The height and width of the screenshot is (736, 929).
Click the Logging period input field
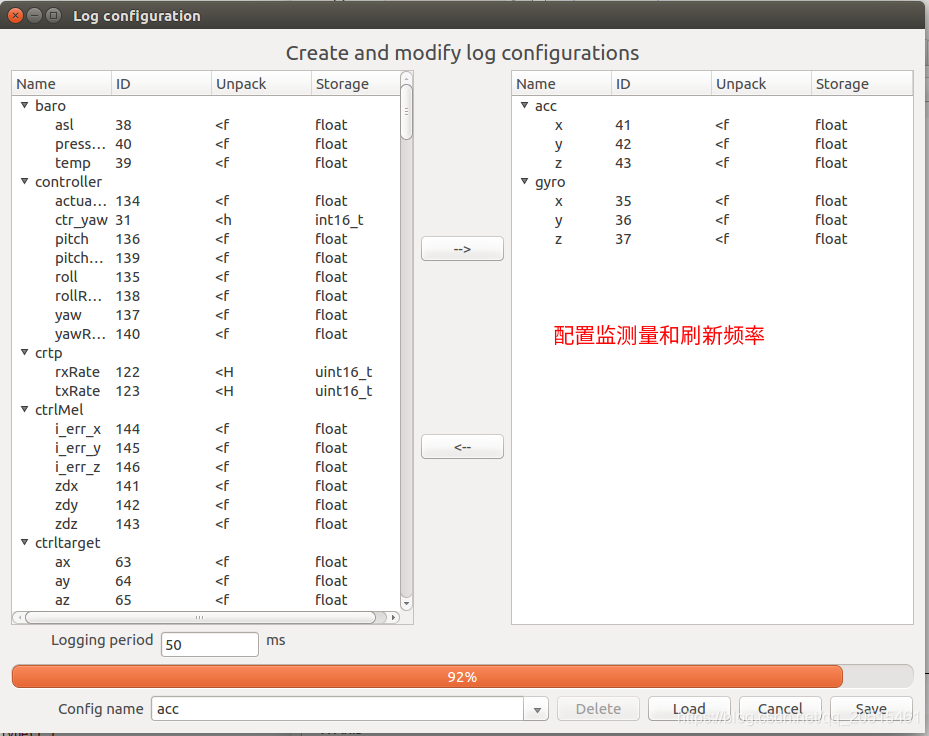coord(210,645)
